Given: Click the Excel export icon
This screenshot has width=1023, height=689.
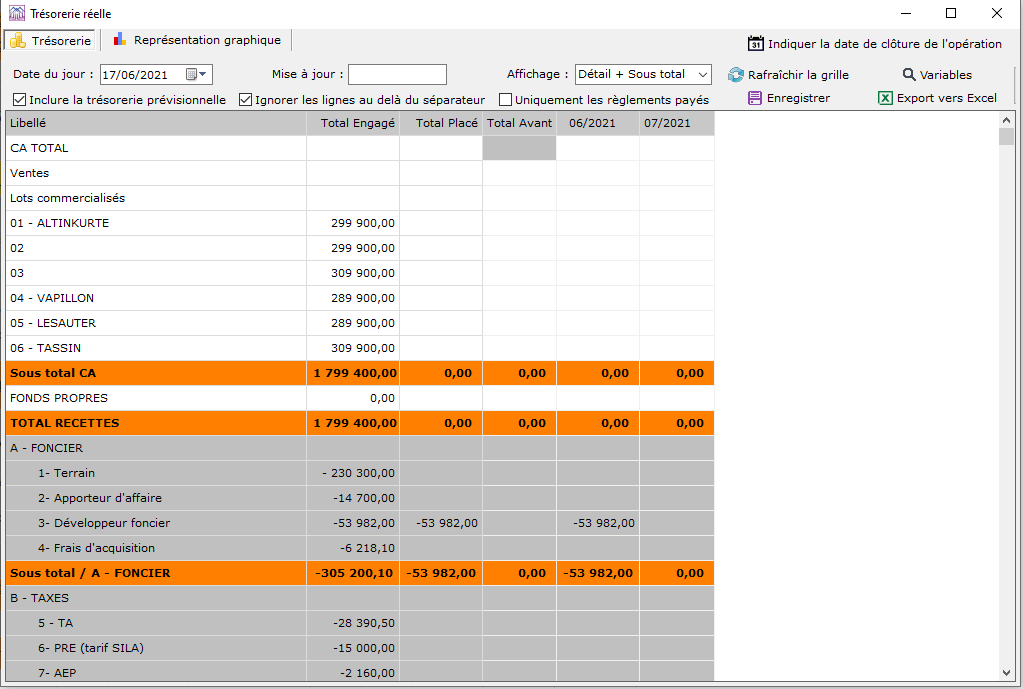Looking at the screenshot, I should coord(885,98).
